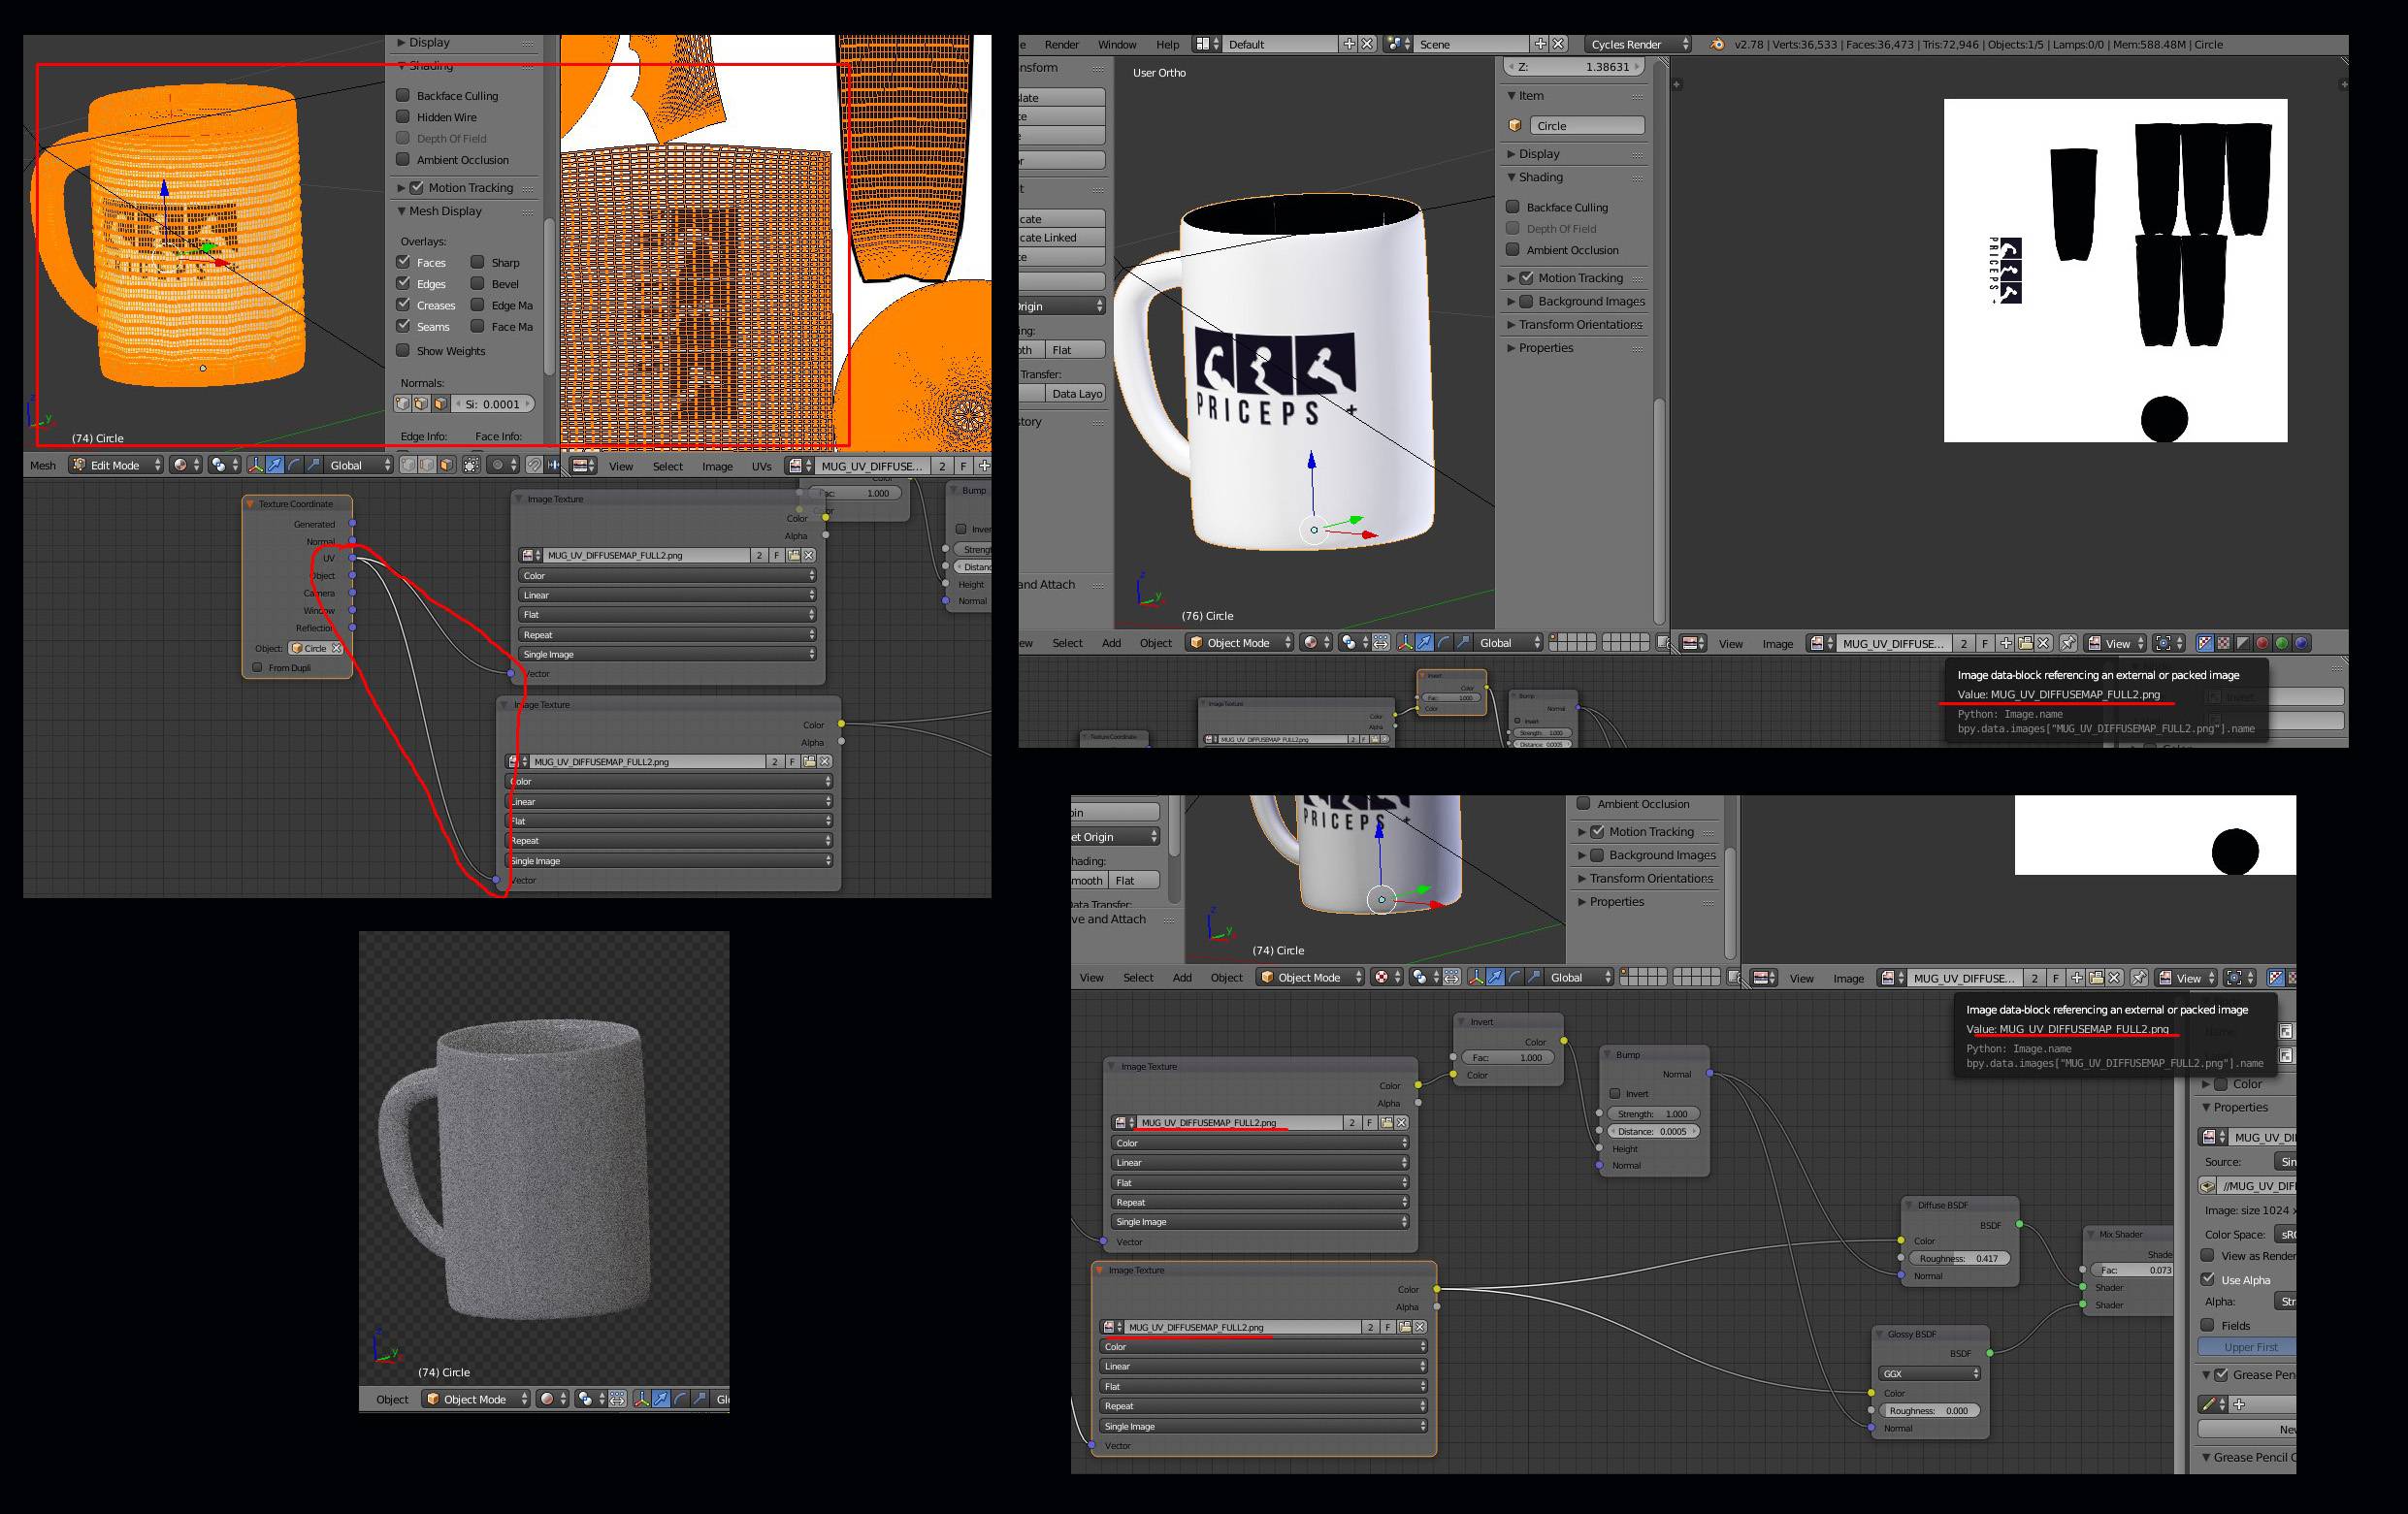The image size is (2408, 1514).
Task: Open the Edit Mode interaction mode dropdown
Action: tap(116, 465)
